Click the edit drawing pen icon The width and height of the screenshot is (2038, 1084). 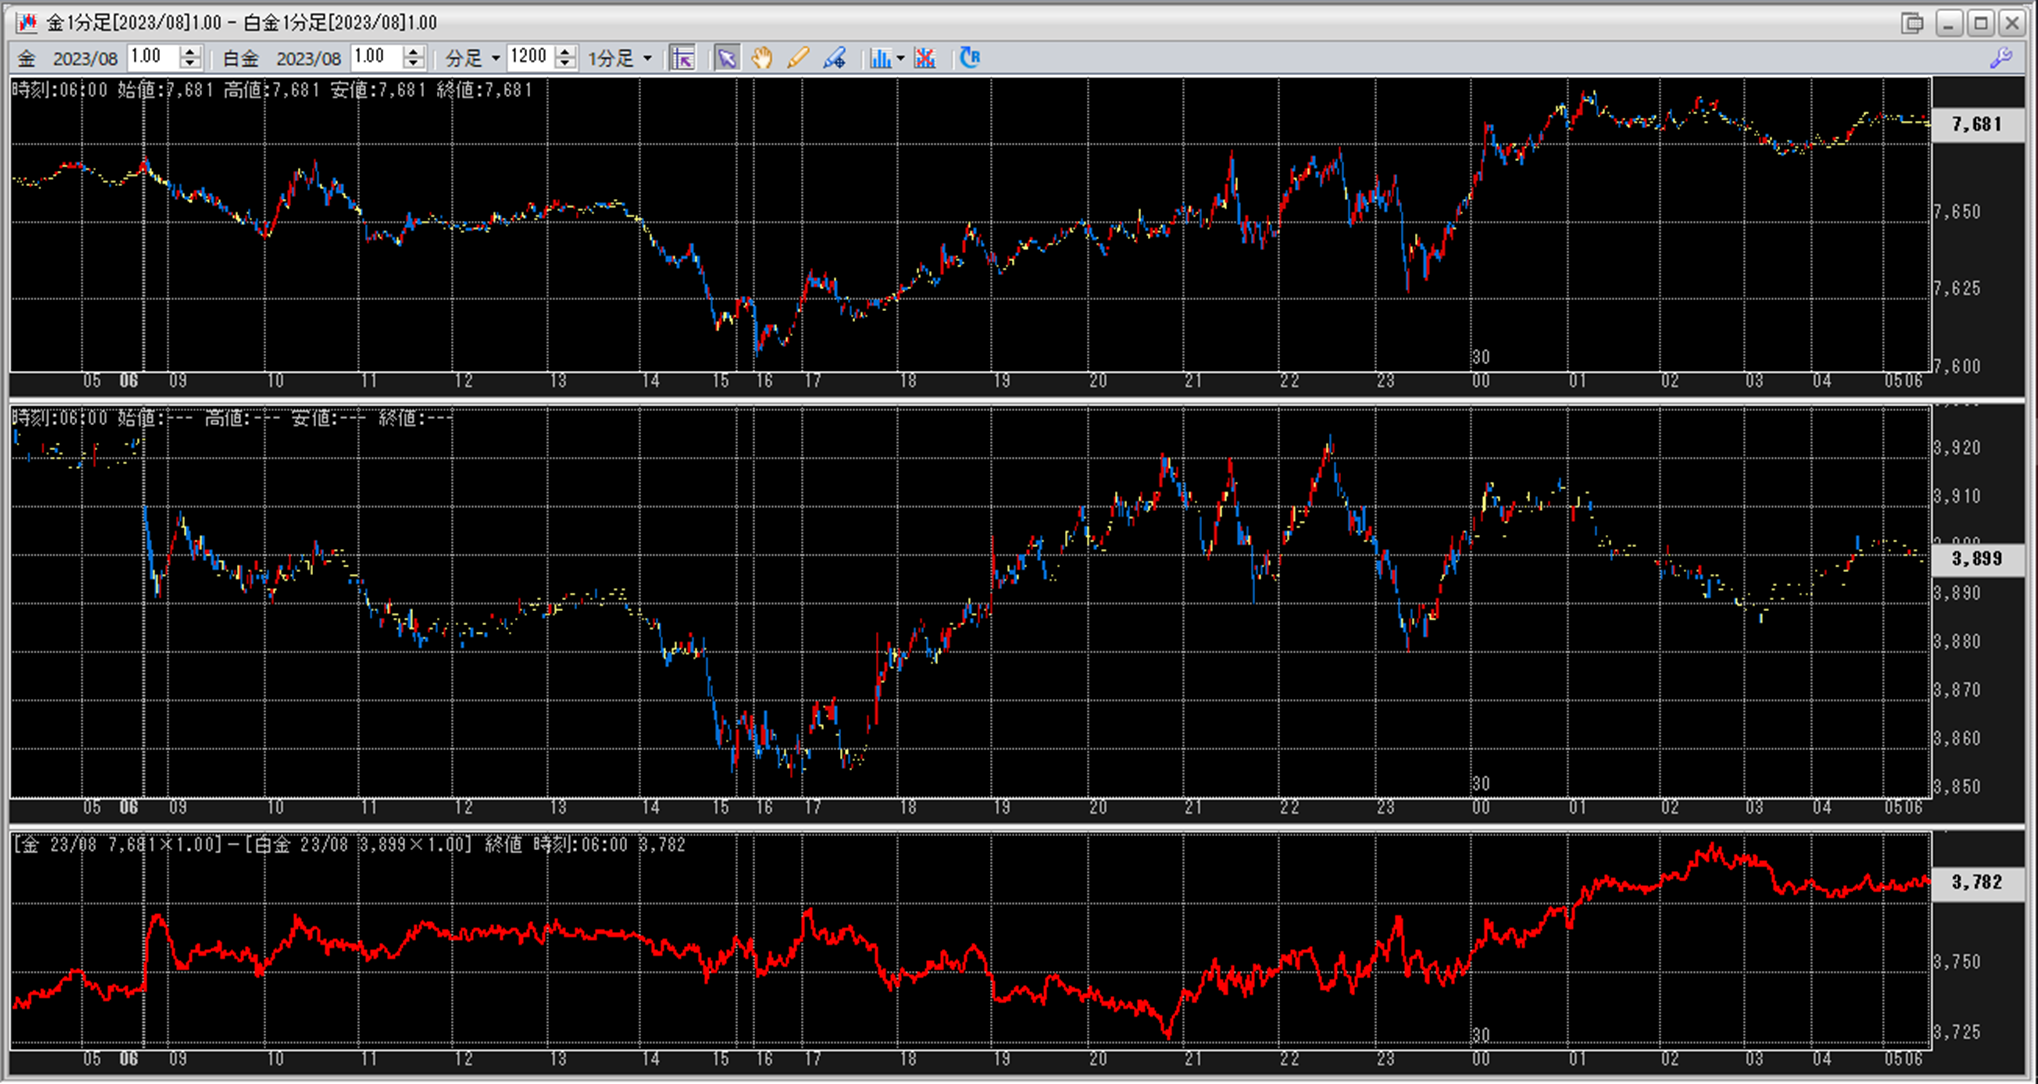pos(834,58)
